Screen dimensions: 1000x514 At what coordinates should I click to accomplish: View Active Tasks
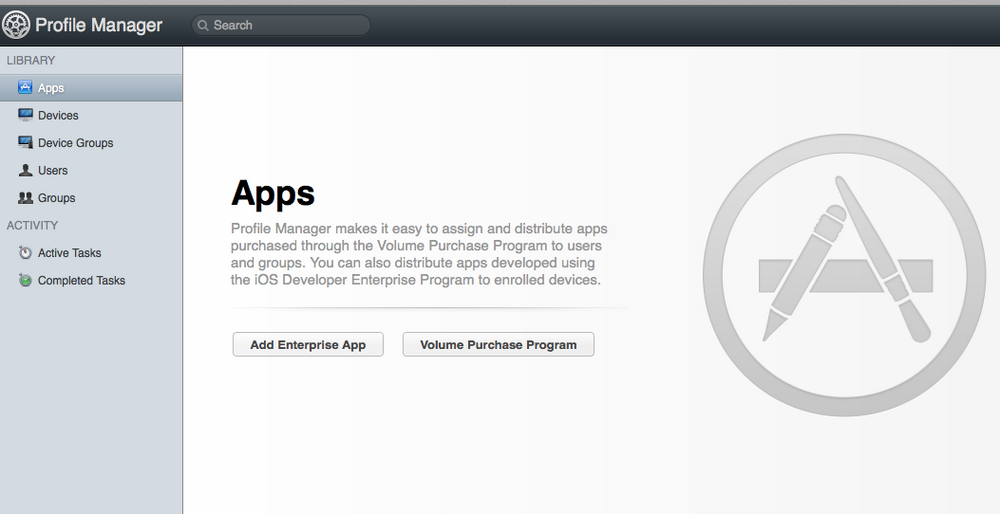click(91, 253)
